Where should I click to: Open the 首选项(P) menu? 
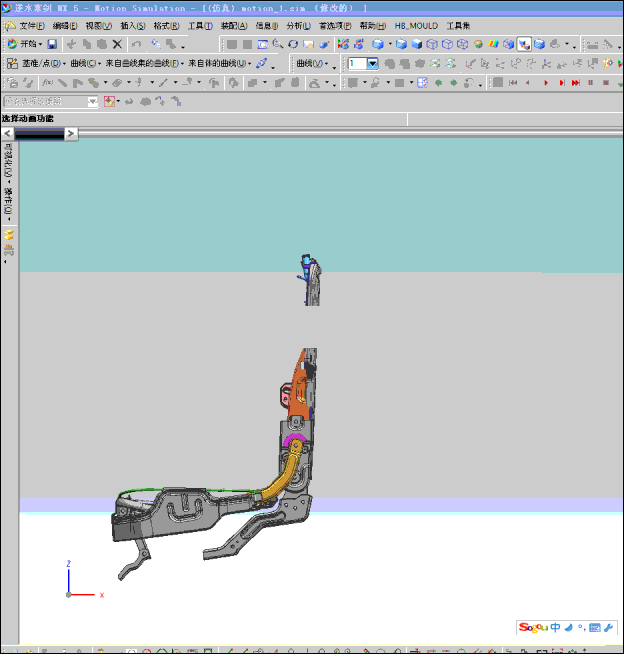click(x=335, y=26)
